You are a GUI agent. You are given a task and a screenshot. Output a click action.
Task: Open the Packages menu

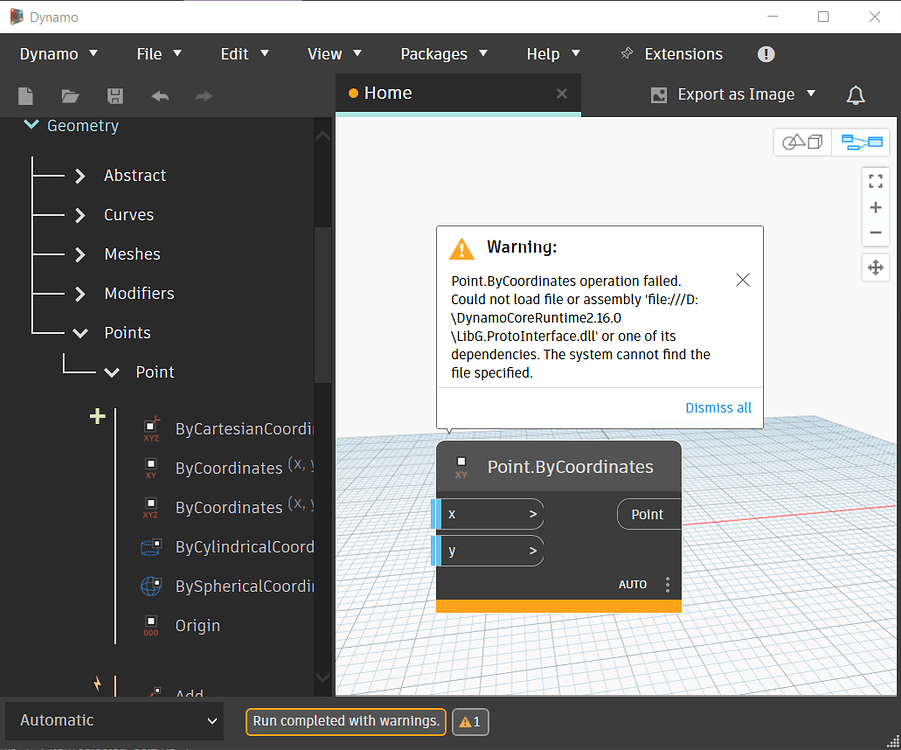(x=434, y=54)
